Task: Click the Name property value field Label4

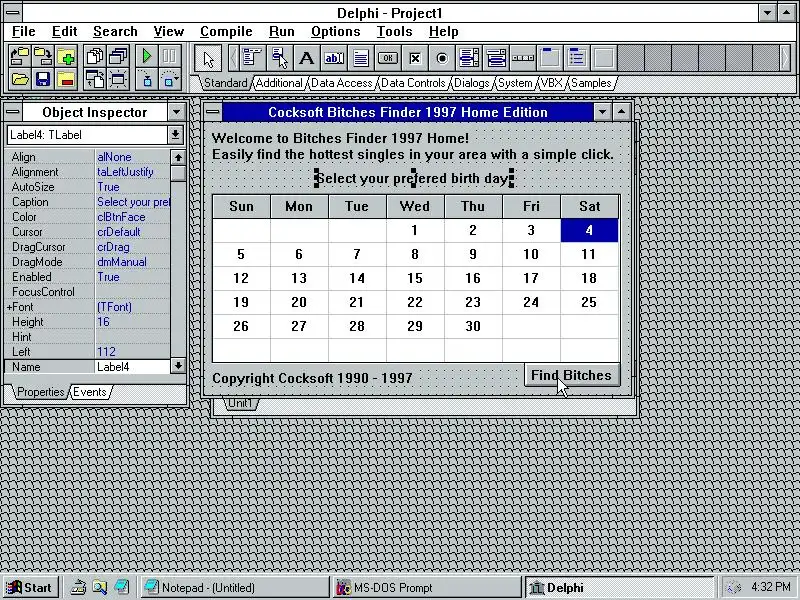Action: coord(132,366)
